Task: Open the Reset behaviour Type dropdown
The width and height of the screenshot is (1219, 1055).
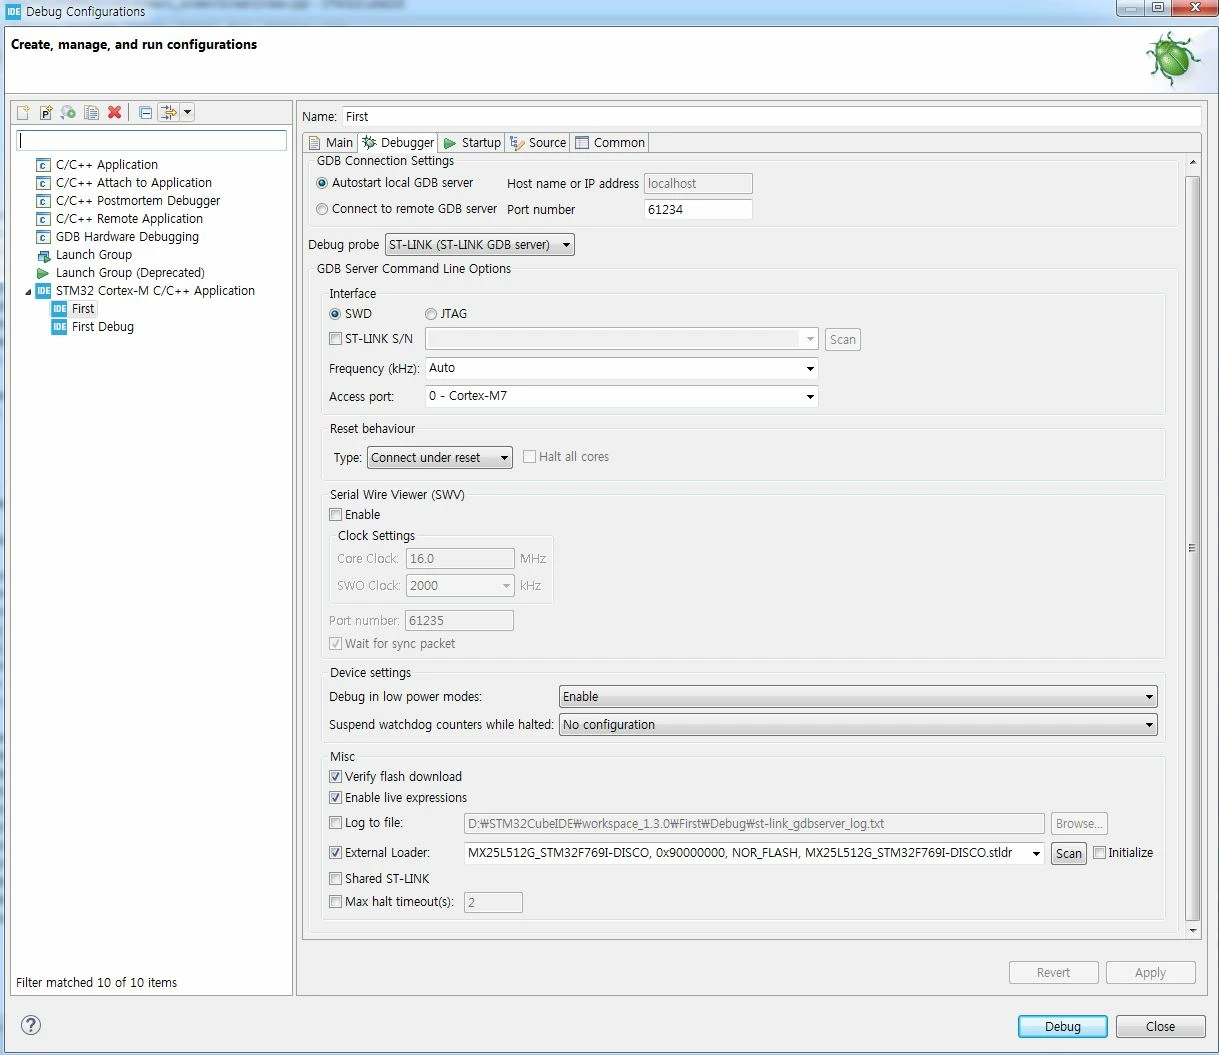Action: (439, 457)
